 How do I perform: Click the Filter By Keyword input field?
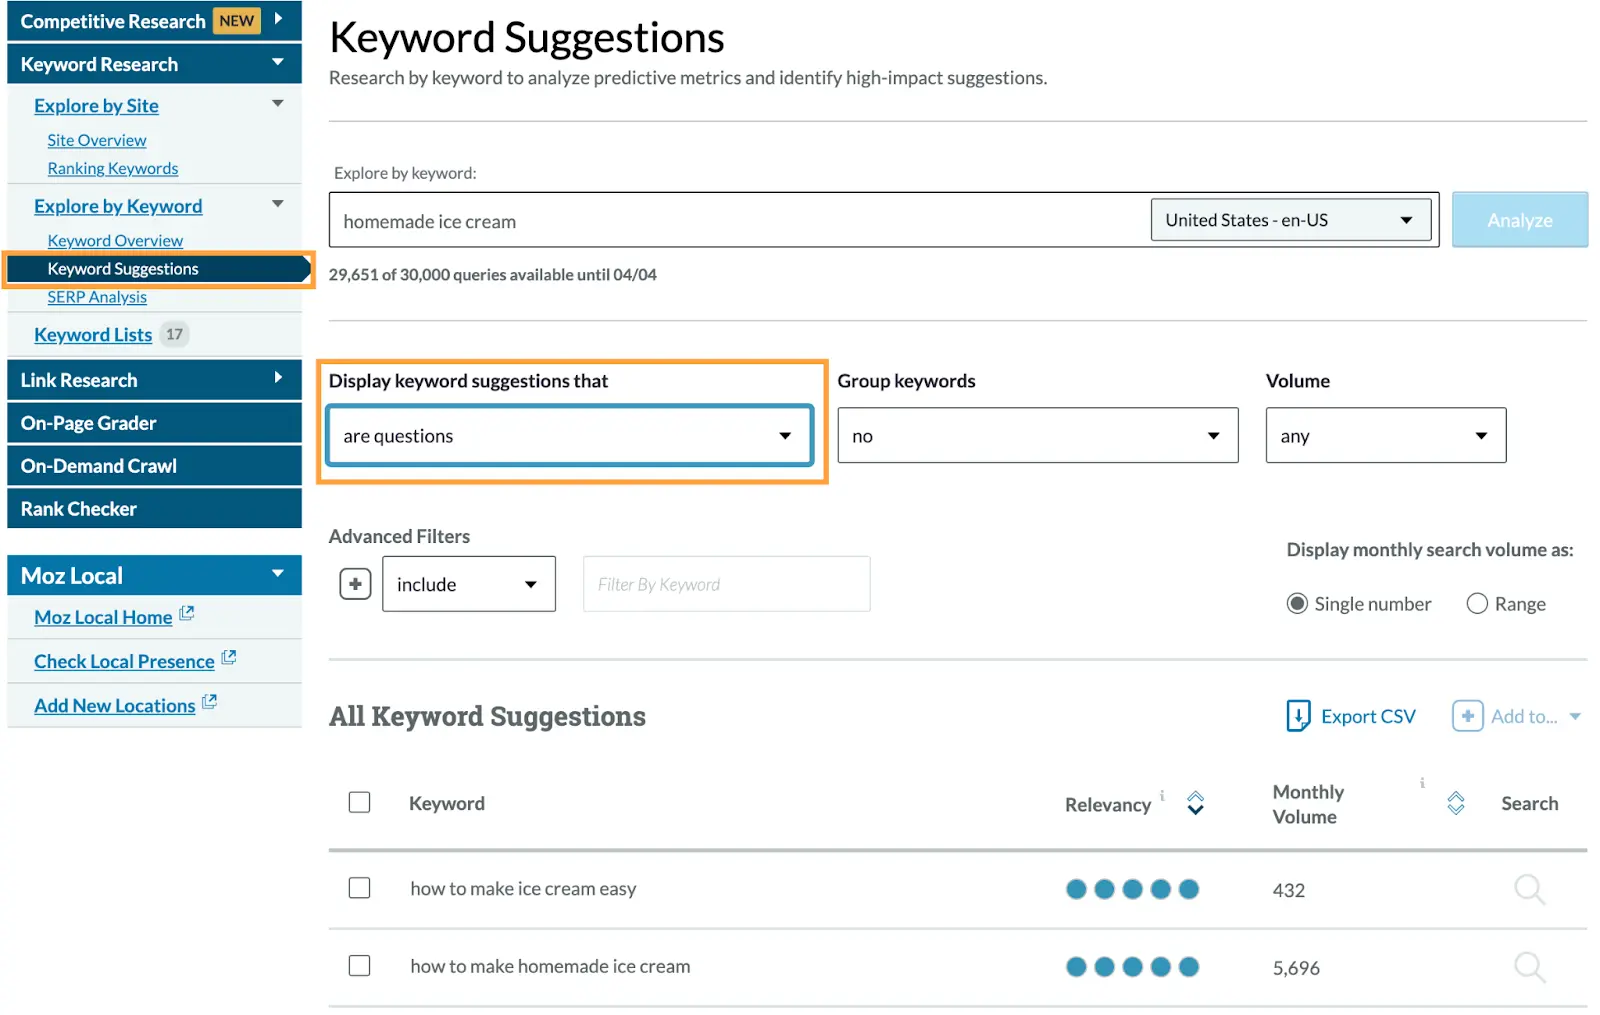(726, 584)
